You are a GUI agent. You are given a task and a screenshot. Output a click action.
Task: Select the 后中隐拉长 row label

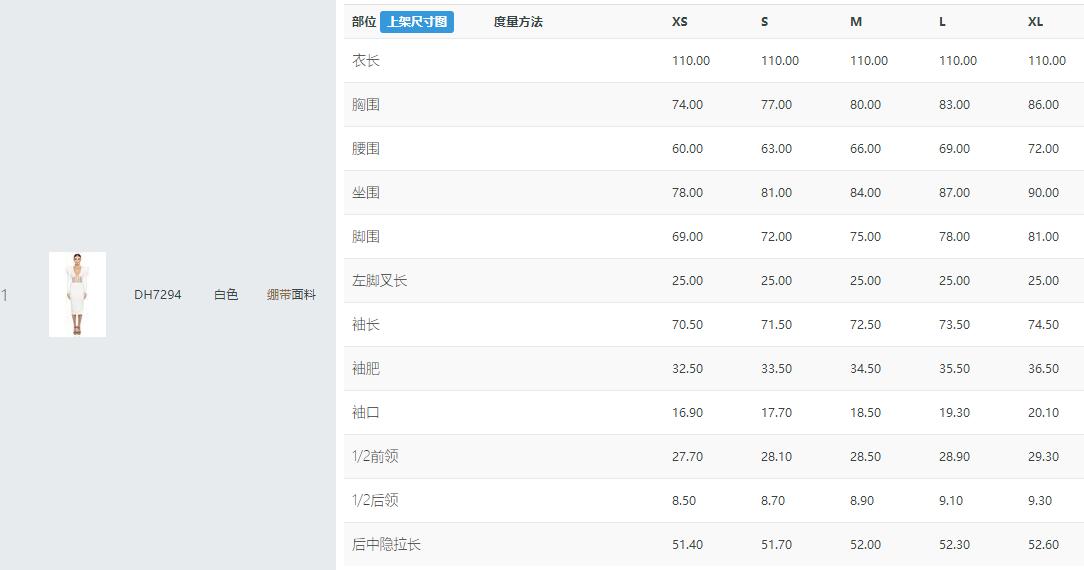coord(386,544)
